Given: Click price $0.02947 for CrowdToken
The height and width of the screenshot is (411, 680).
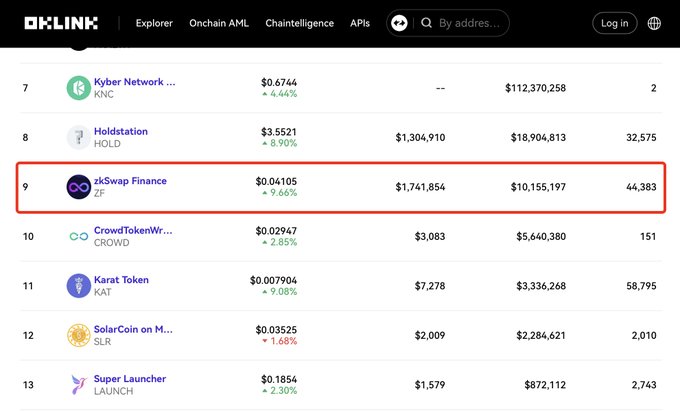Looking at the screenshot, I should [x=276, y=231].
